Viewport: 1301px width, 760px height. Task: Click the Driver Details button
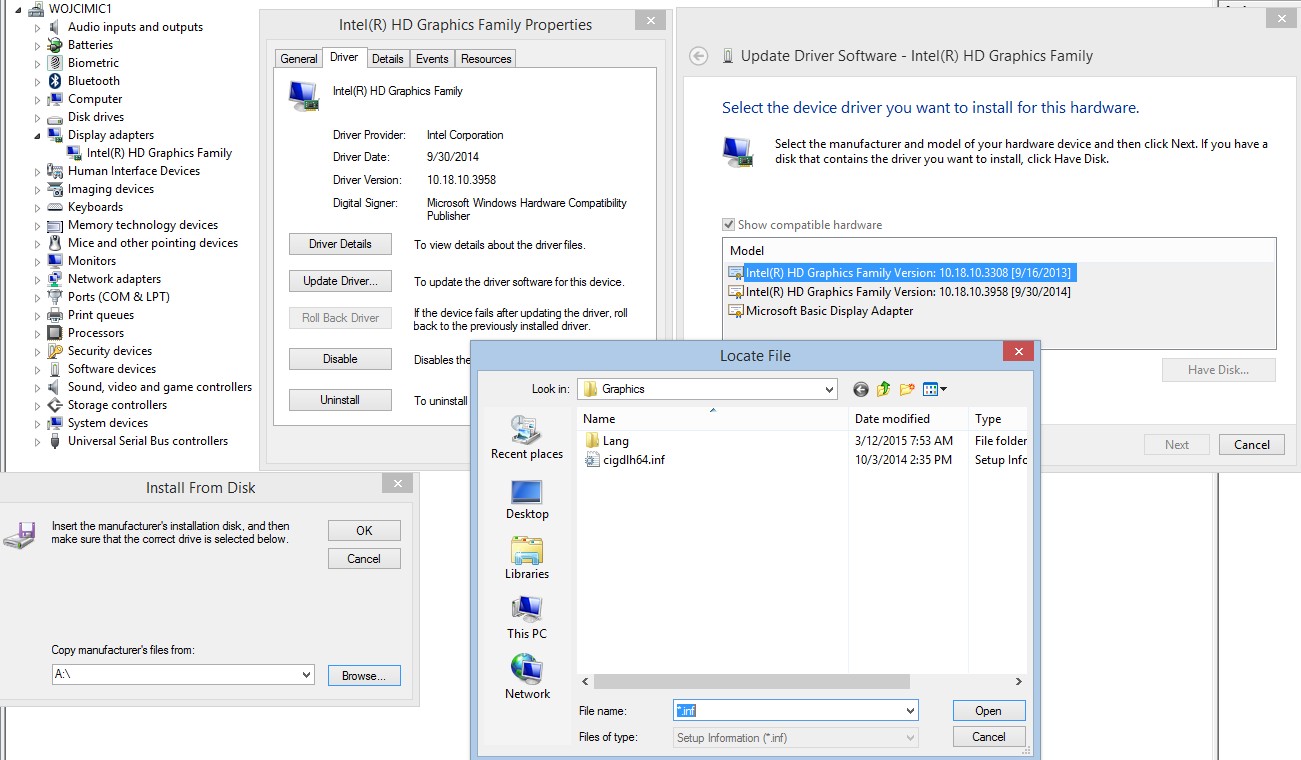pos(340,244)
